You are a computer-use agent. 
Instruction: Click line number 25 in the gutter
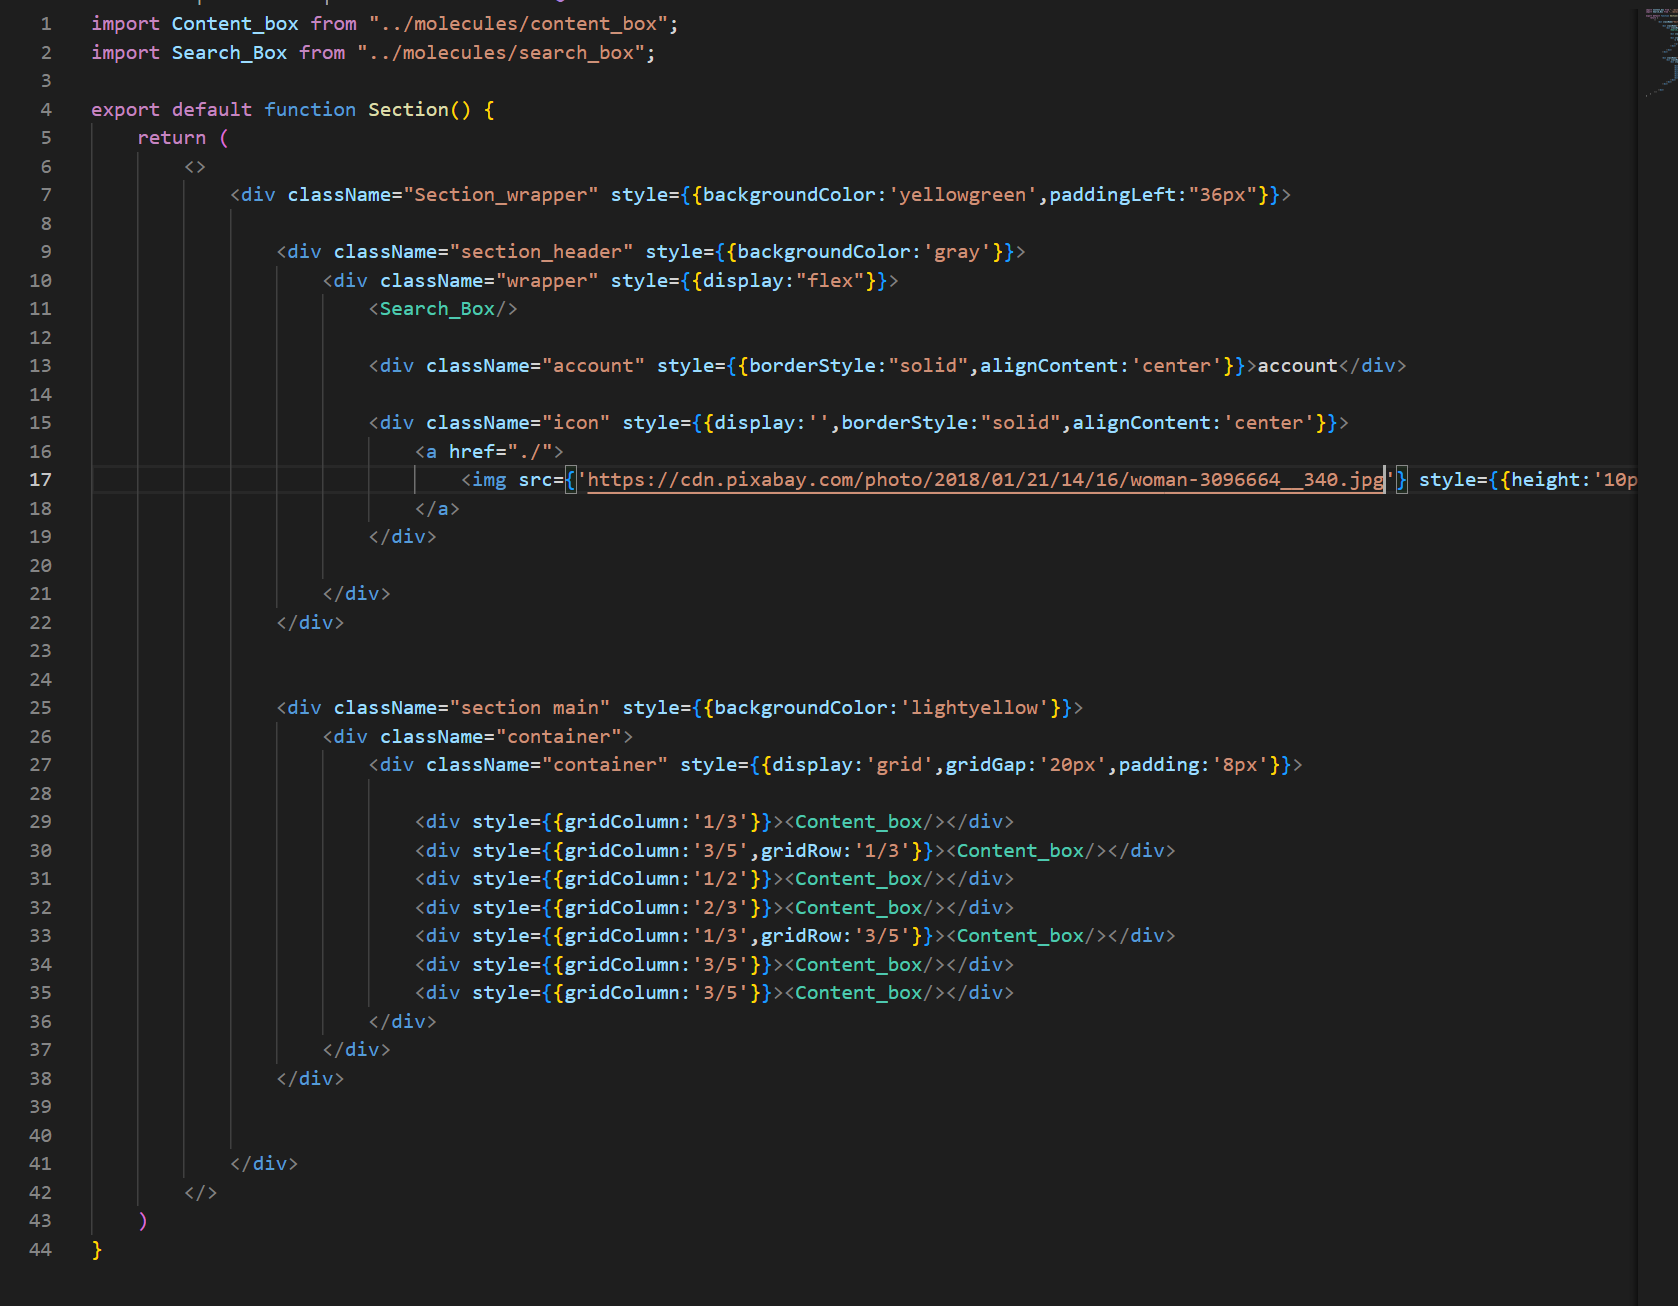coord(40,708)
